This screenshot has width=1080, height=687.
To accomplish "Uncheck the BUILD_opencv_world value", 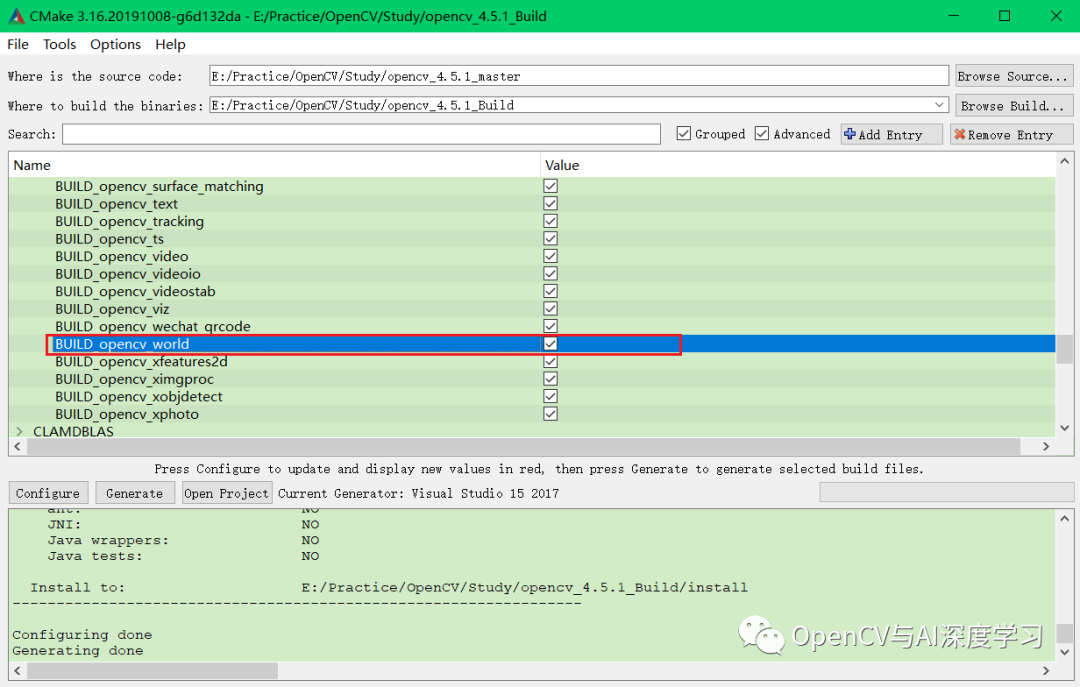I will tap(550, 343).
